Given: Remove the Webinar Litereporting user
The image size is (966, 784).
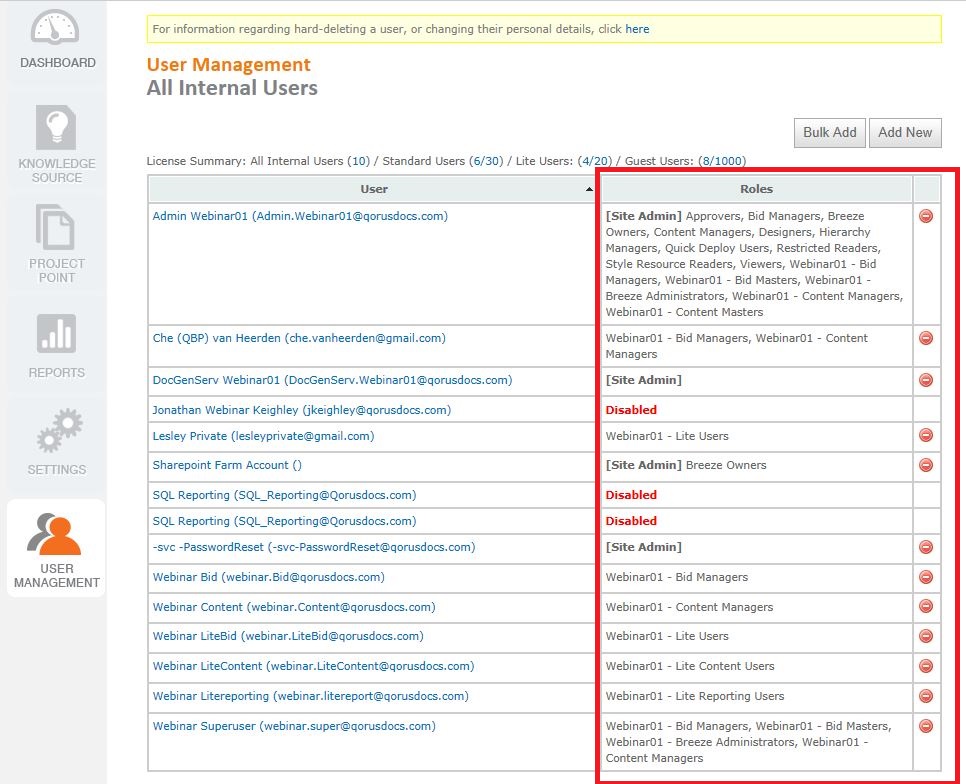Looking at the screenshot, I should click(x=926, y=696).
